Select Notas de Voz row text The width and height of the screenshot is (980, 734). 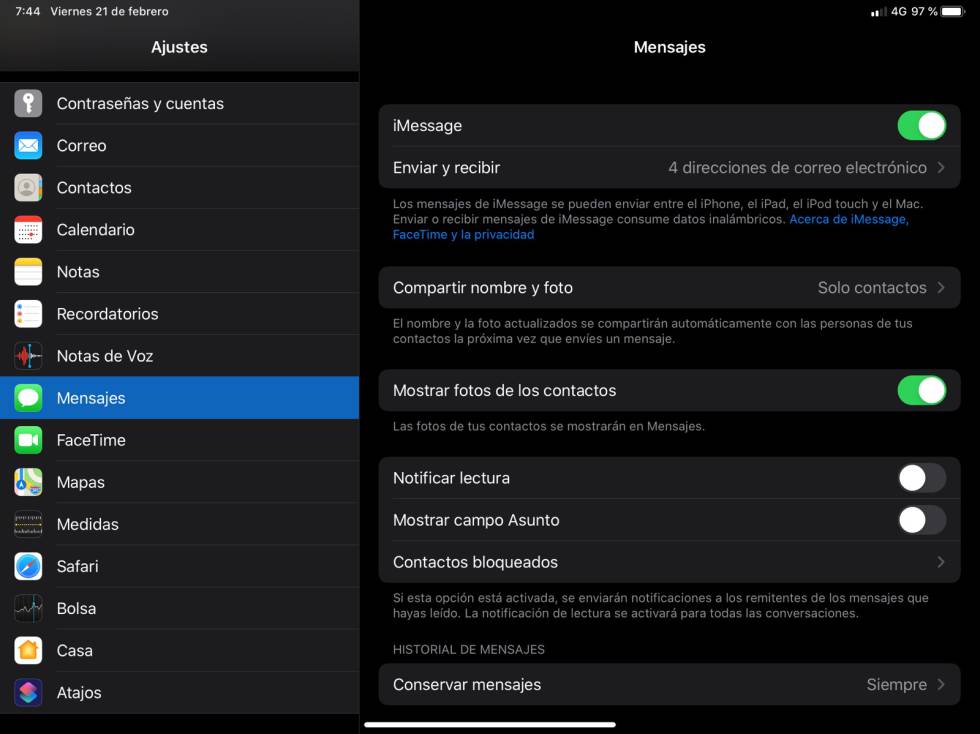tap(105, 356)
